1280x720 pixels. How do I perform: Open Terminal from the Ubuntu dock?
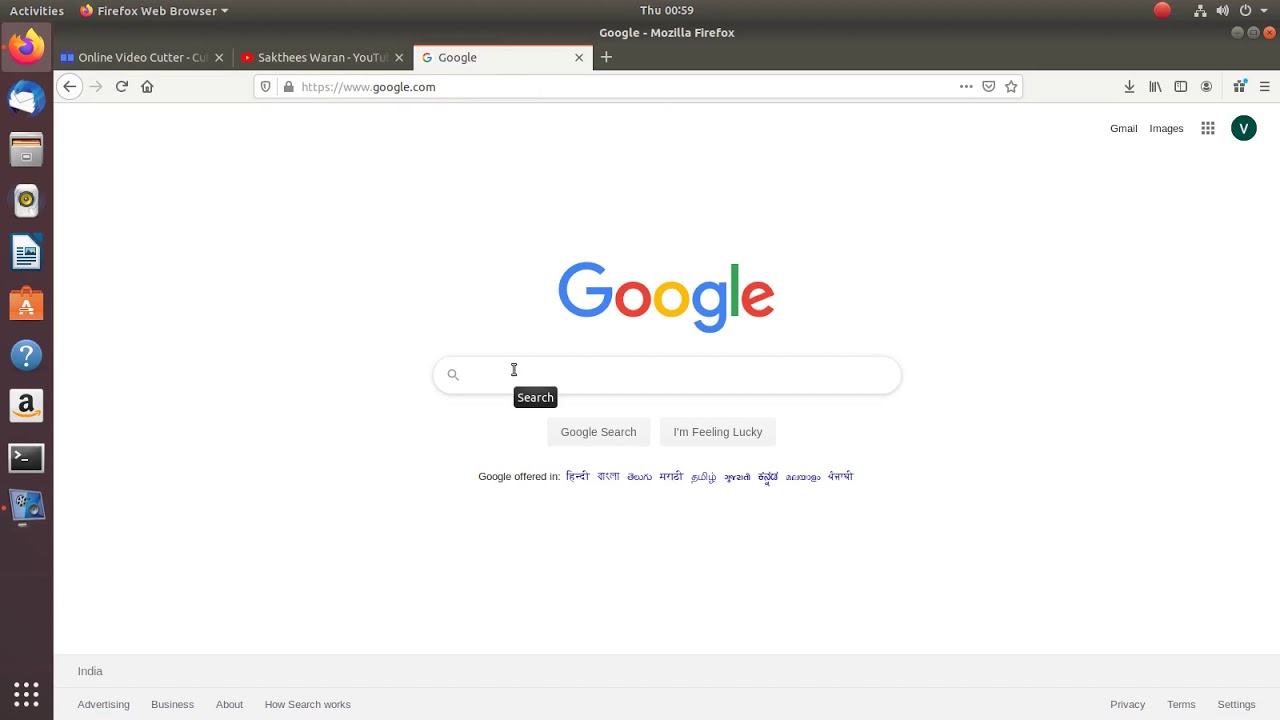click(26, 458)
